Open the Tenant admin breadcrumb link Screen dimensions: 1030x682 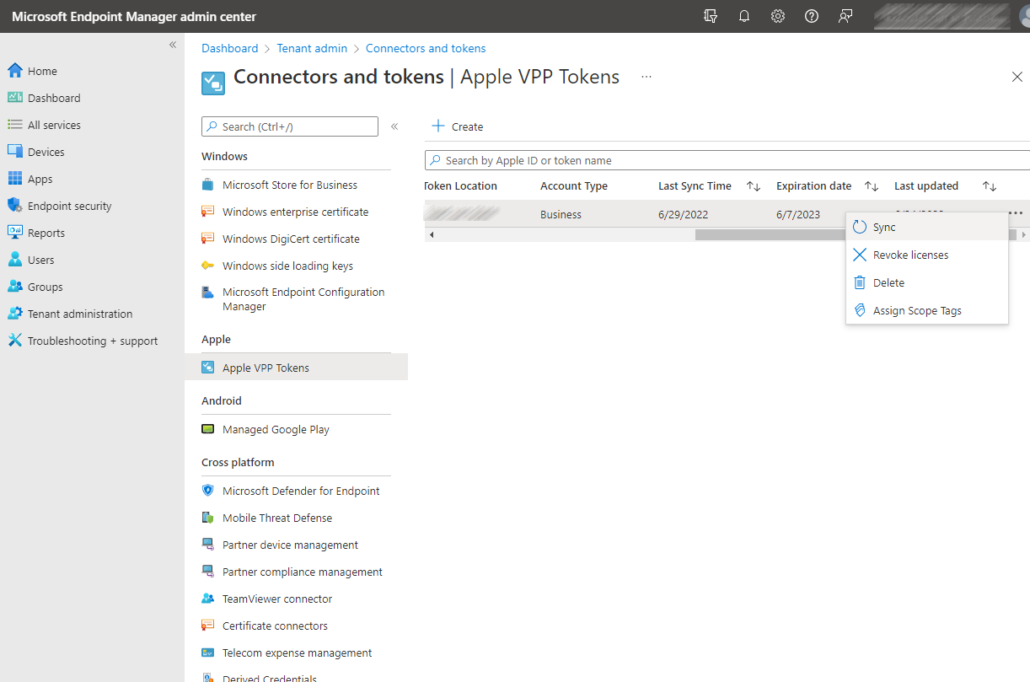pyautogui.click(x=311, y=48)
